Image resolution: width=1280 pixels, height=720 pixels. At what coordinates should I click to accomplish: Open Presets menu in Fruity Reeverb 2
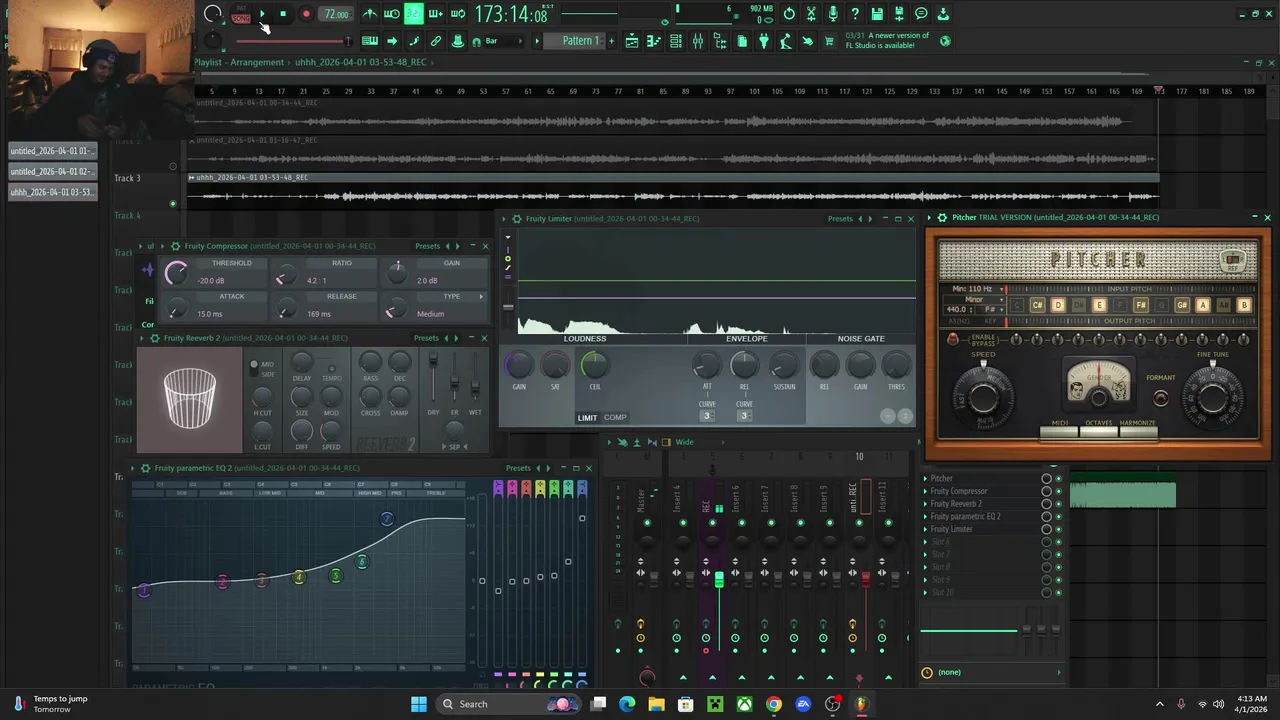[426, 338]
